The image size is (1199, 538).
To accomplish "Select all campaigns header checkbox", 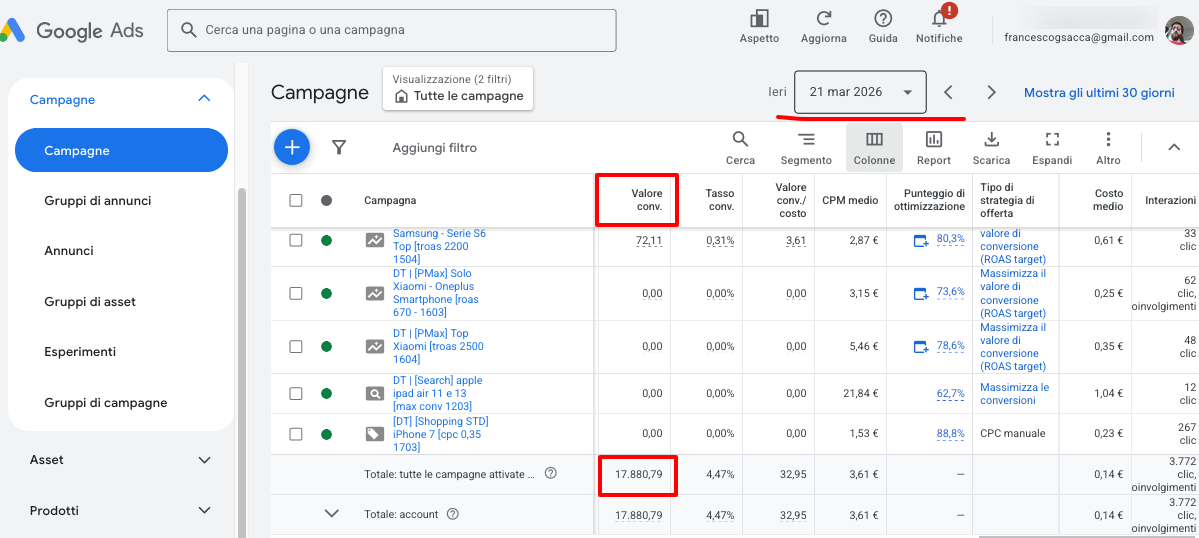I will pyautogui.click(x=296, y=200).
